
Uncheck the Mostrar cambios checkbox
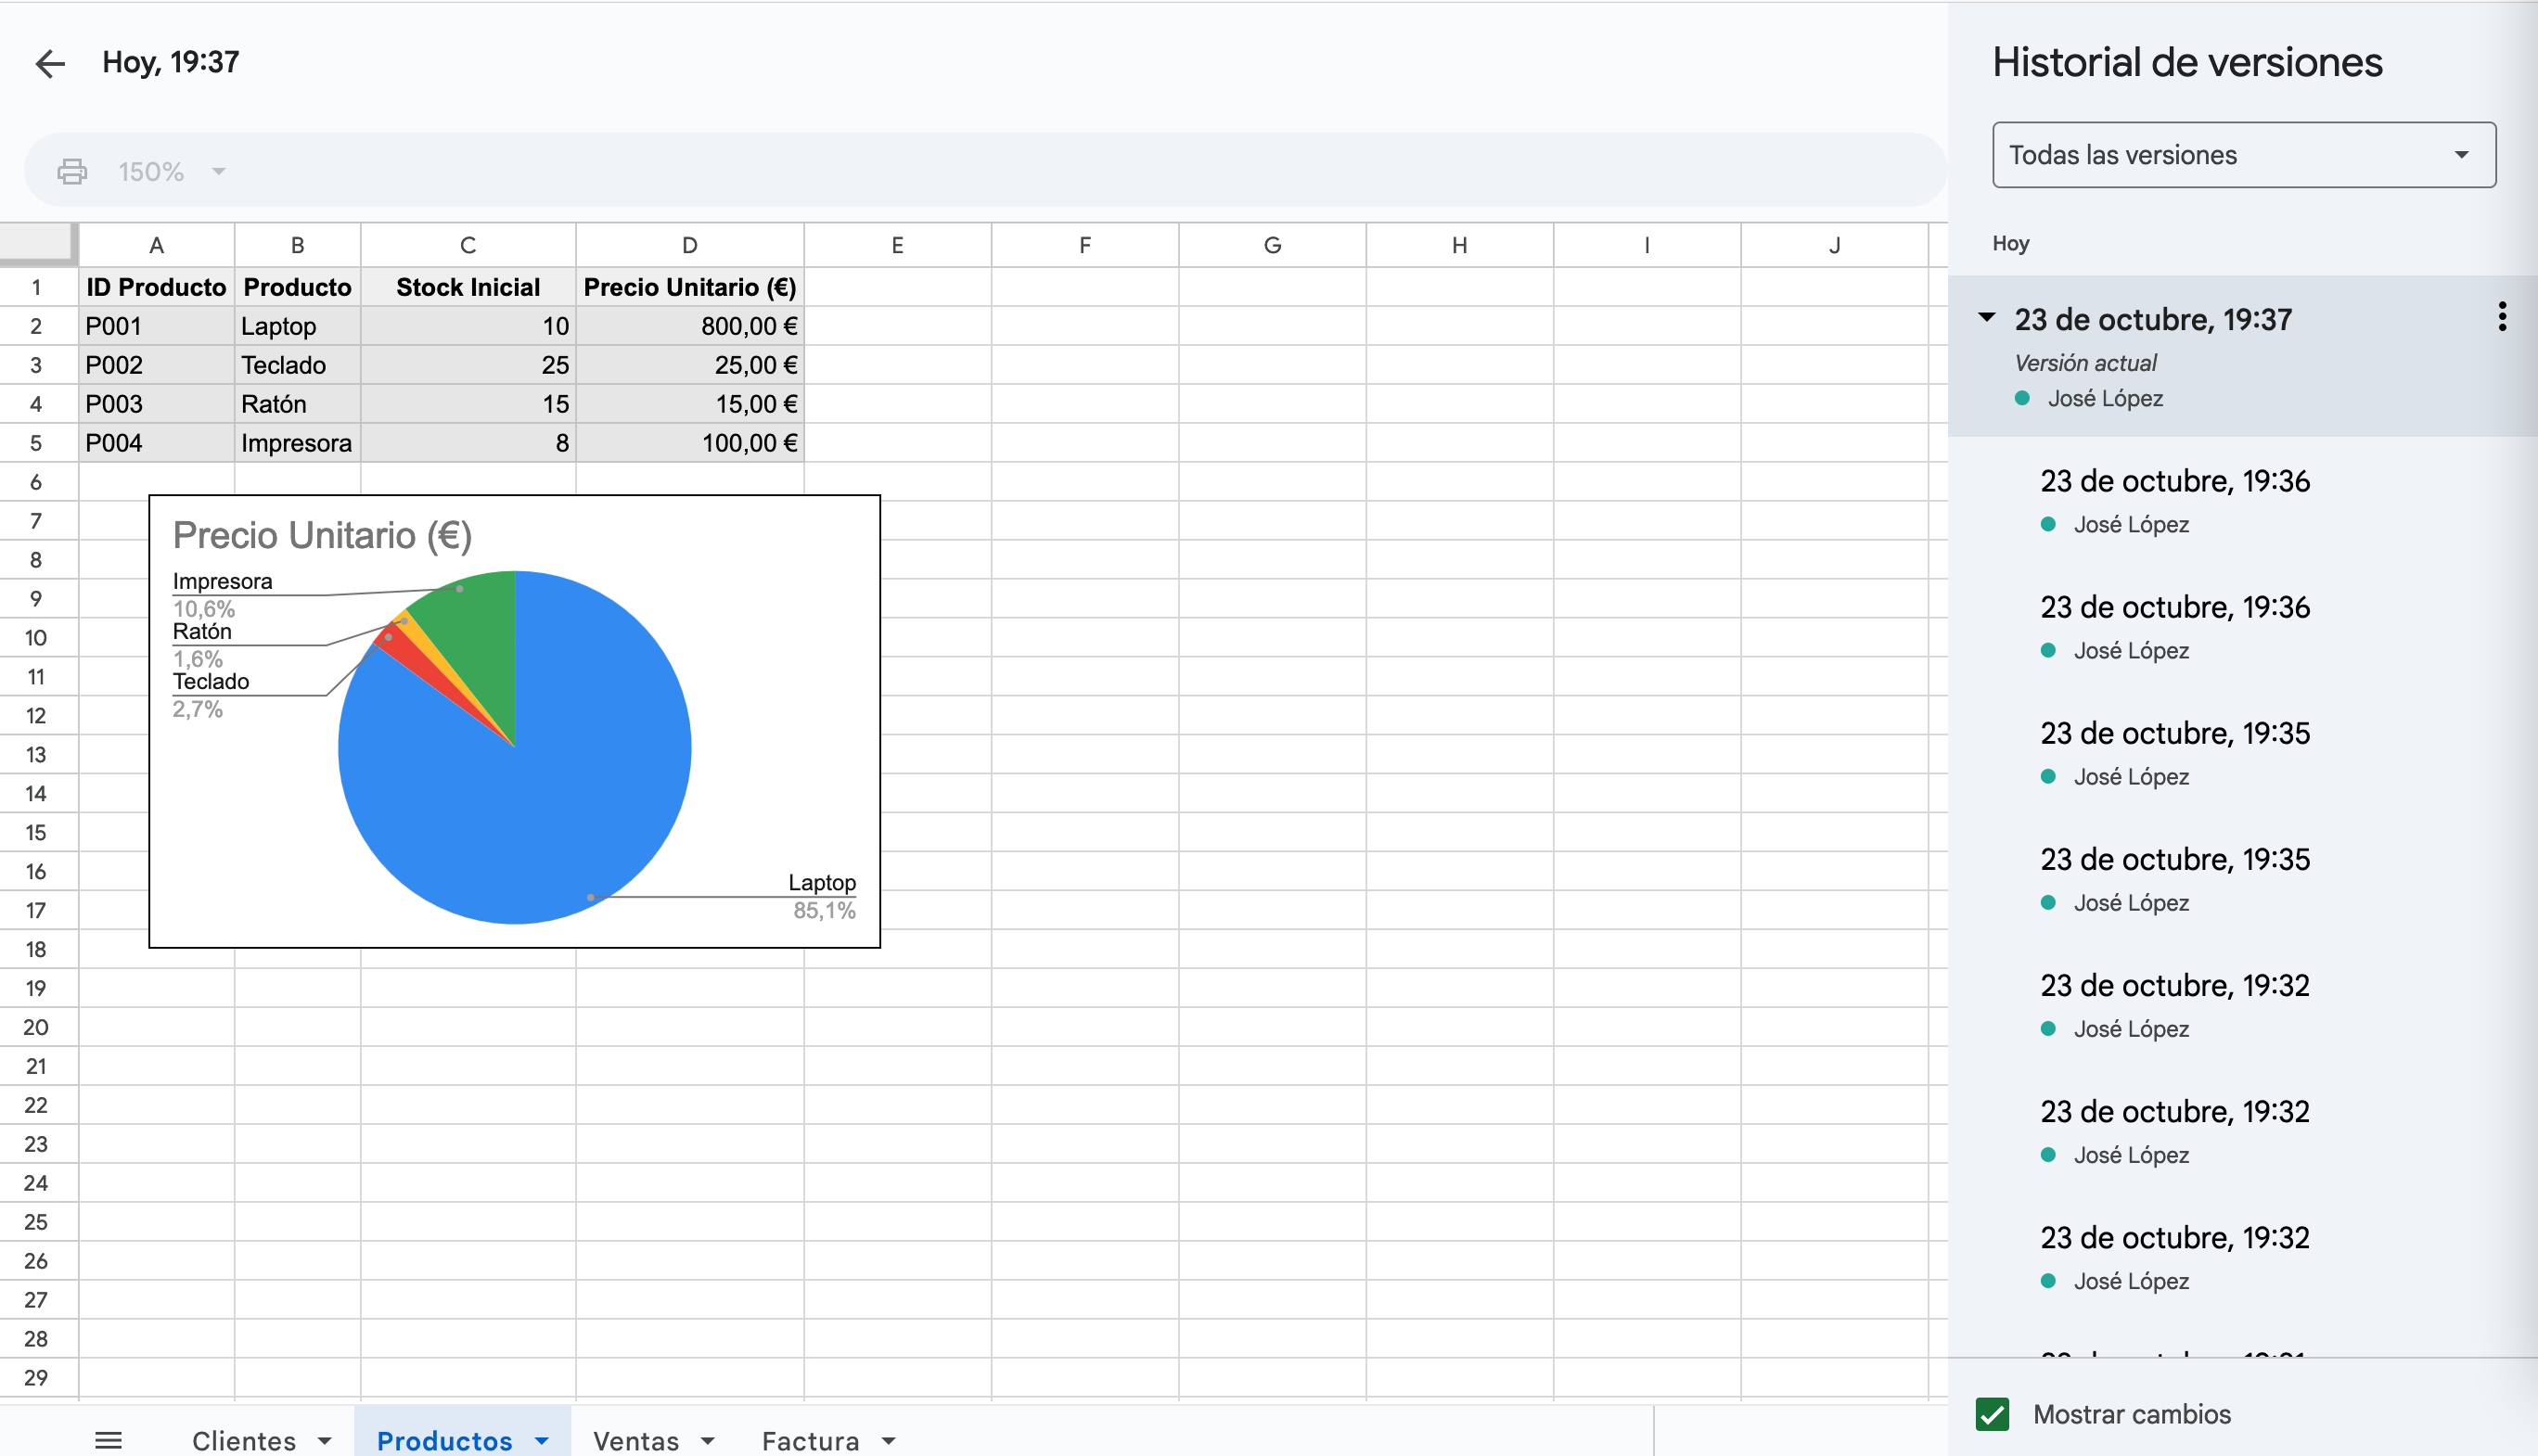tap(1992, 1414)
